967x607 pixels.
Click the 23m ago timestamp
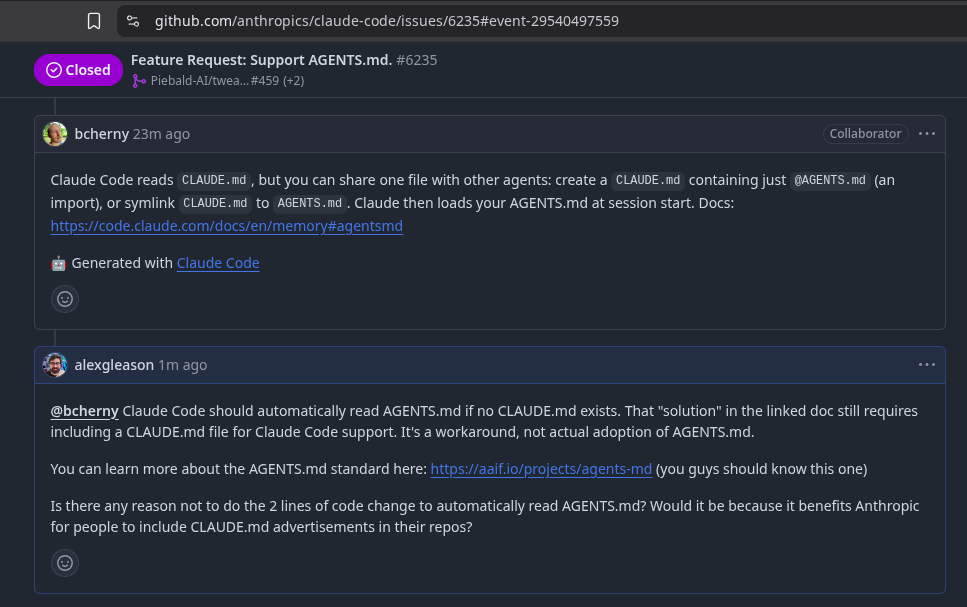click(162, 134)
